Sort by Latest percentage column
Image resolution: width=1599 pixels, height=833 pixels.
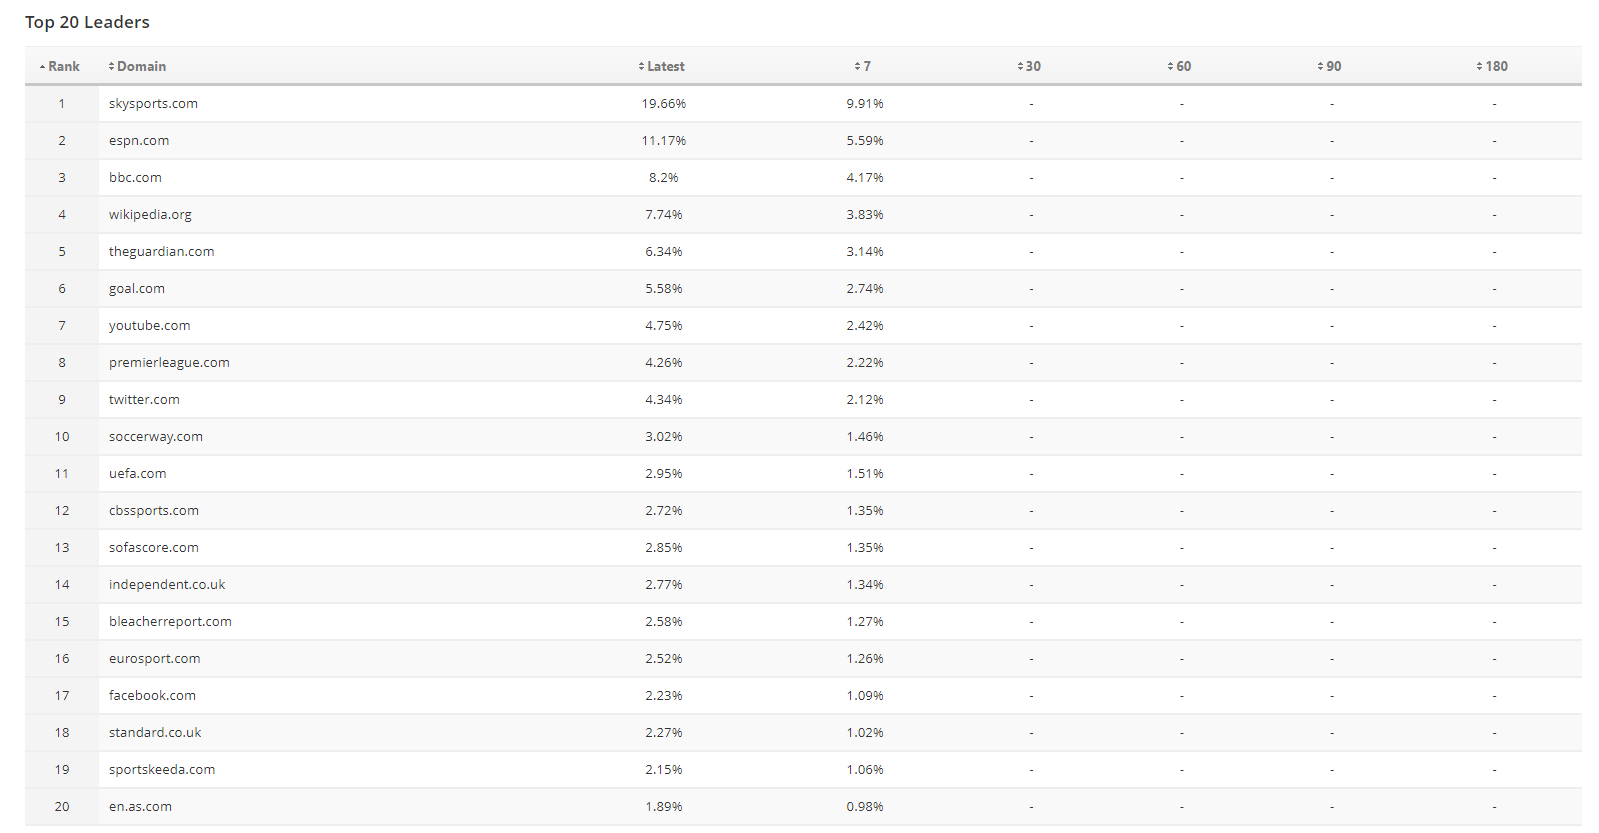coord(662,66)
